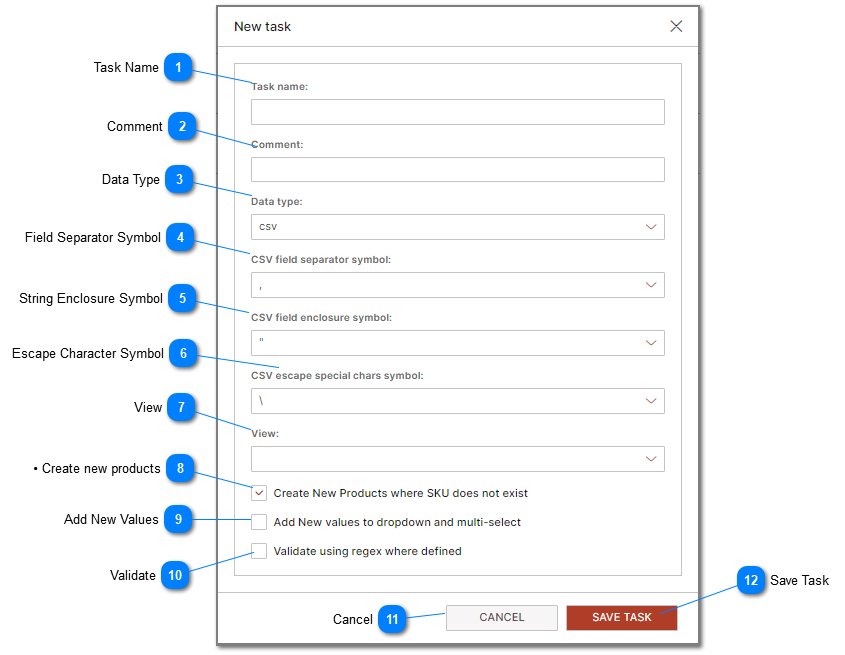Screen dimensions: 845x655
Task: Check Add New values to dropdown and multi-select
Action: [259, 522]
